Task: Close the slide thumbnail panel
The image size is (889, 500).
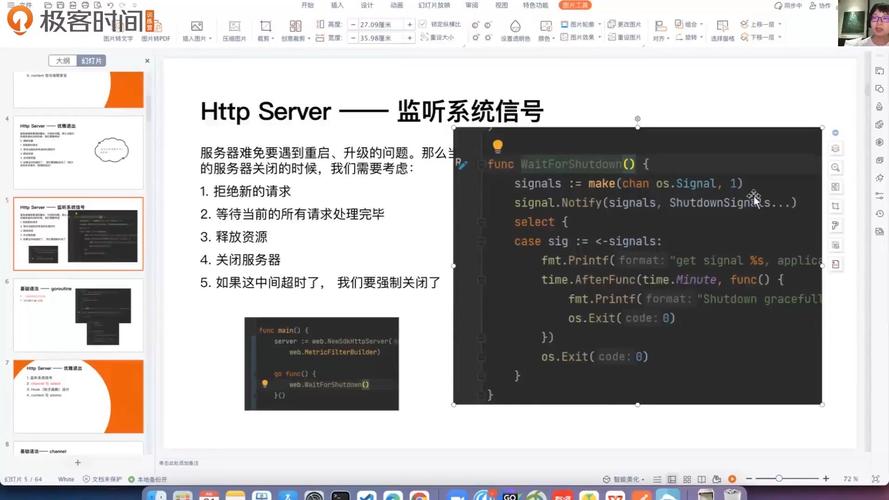Action: click(x=147, y=61)
